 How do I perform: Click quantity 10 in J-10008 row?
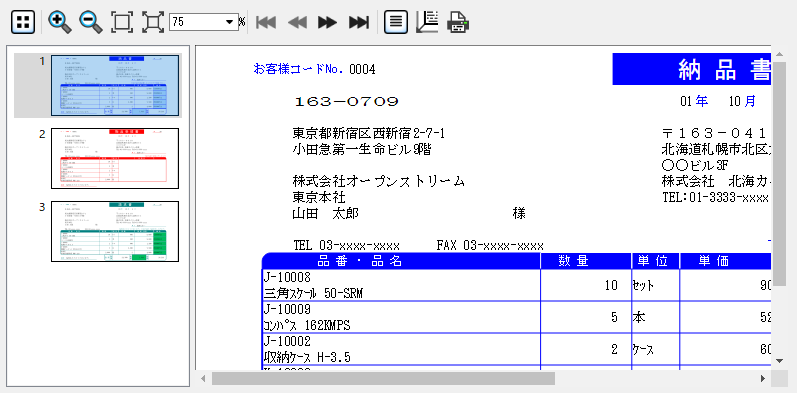point(611,286)
